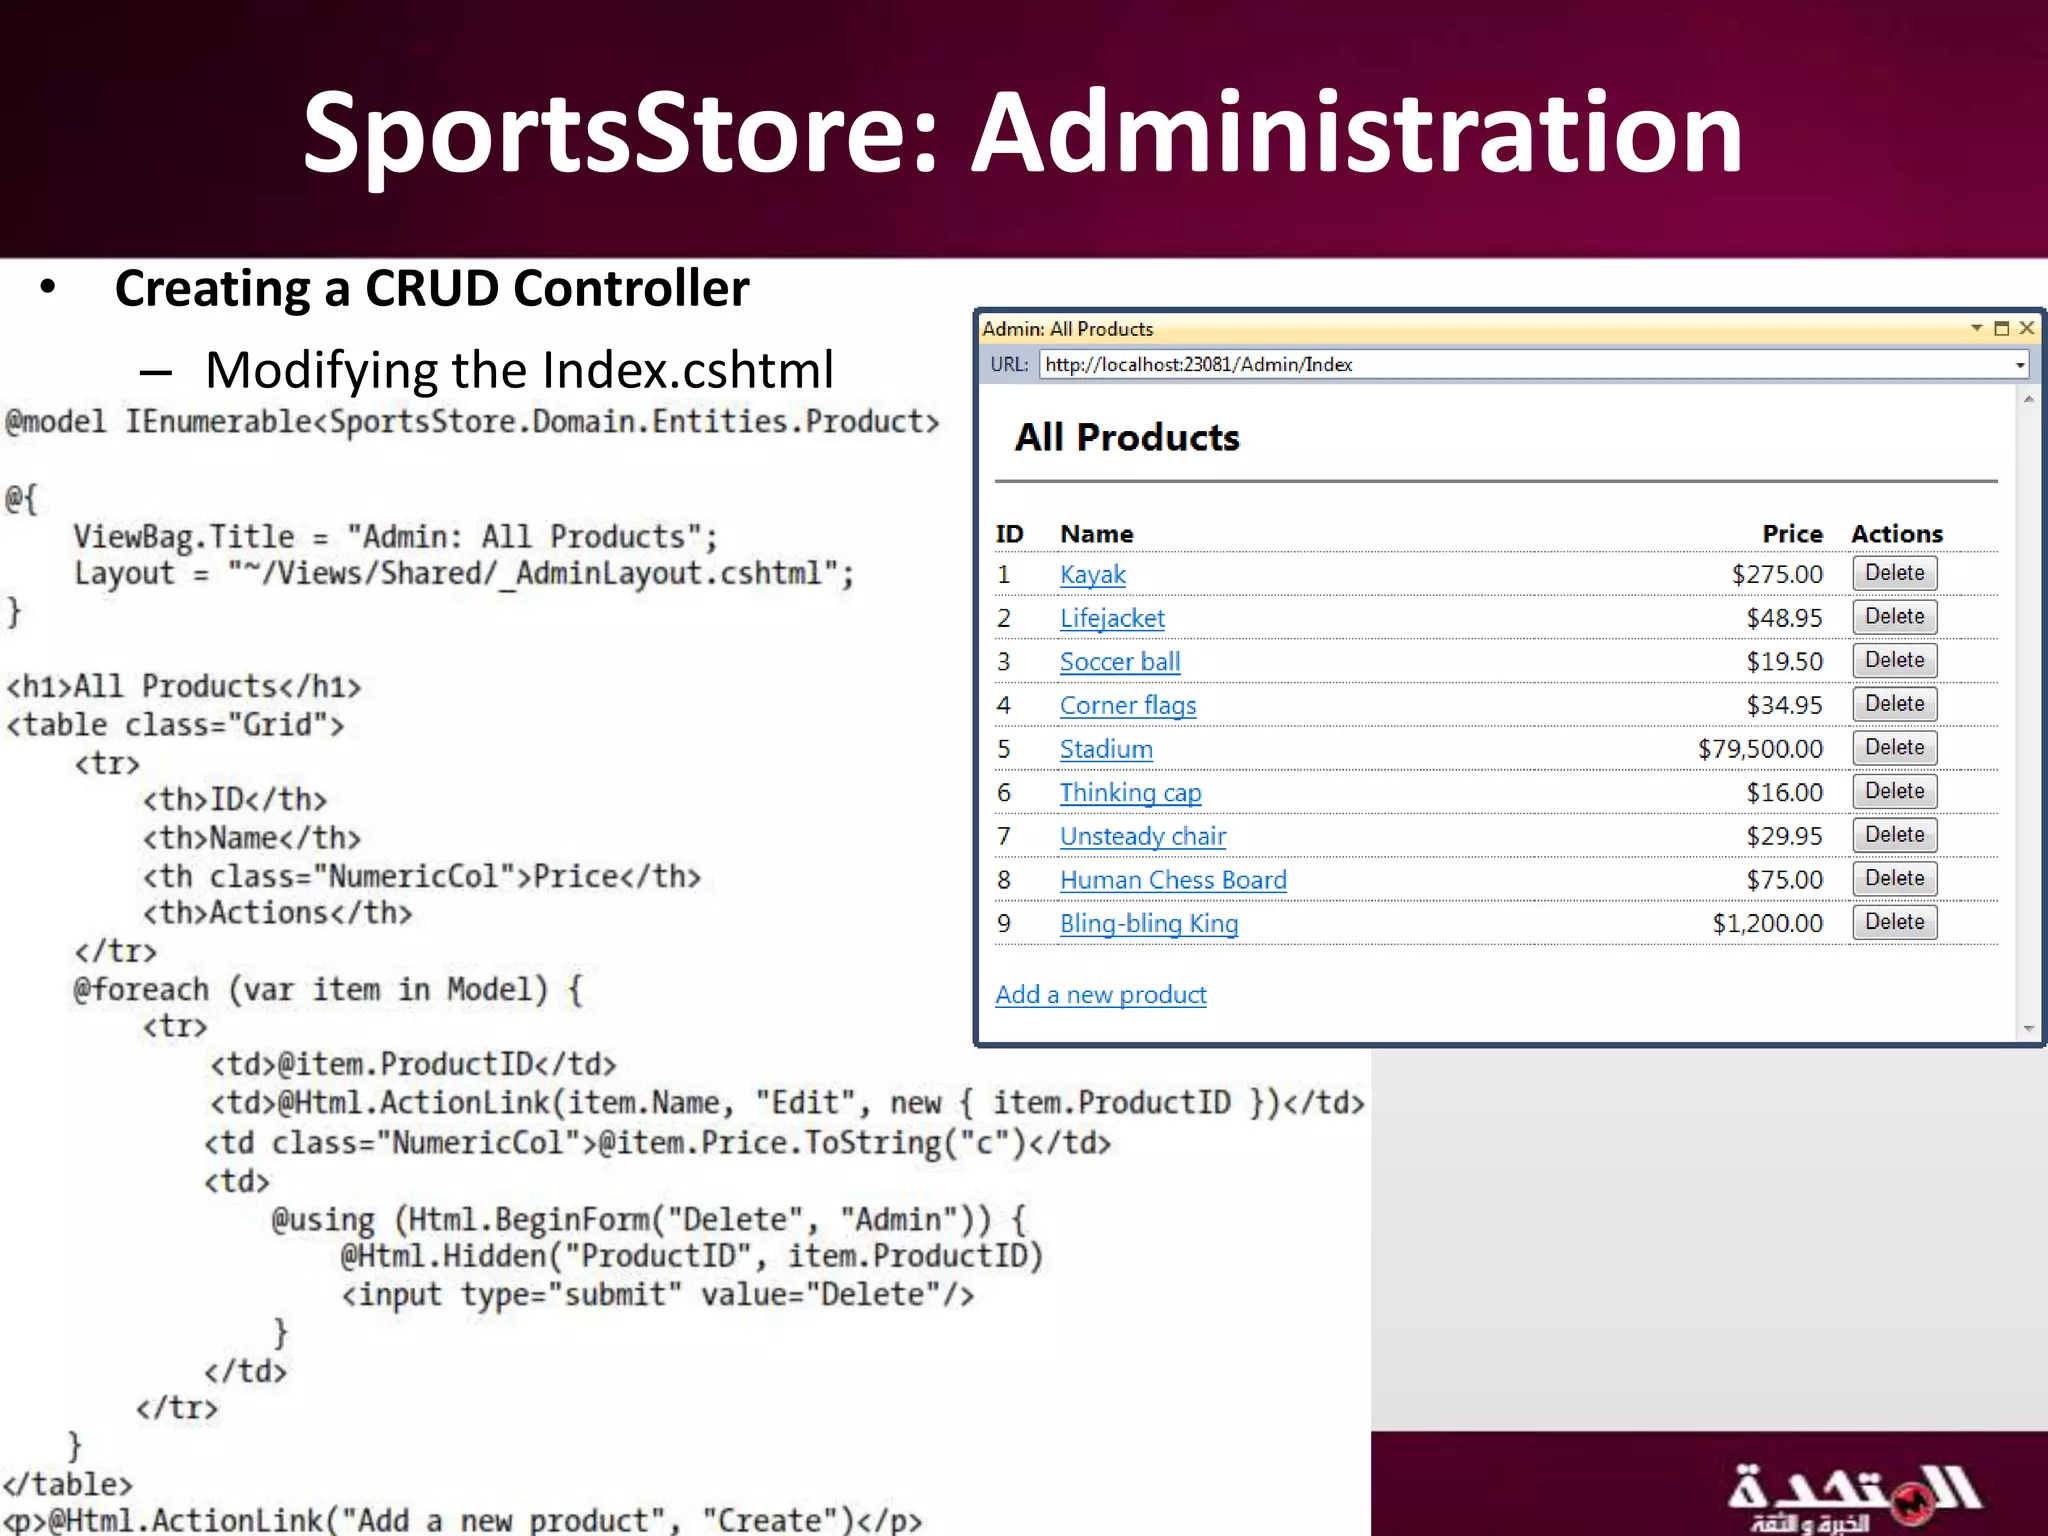Image resolution: width=2048 pixels, height=1536 pixels.
Task: Click the All Products page heading
Action: click(x=1127, y=438)
